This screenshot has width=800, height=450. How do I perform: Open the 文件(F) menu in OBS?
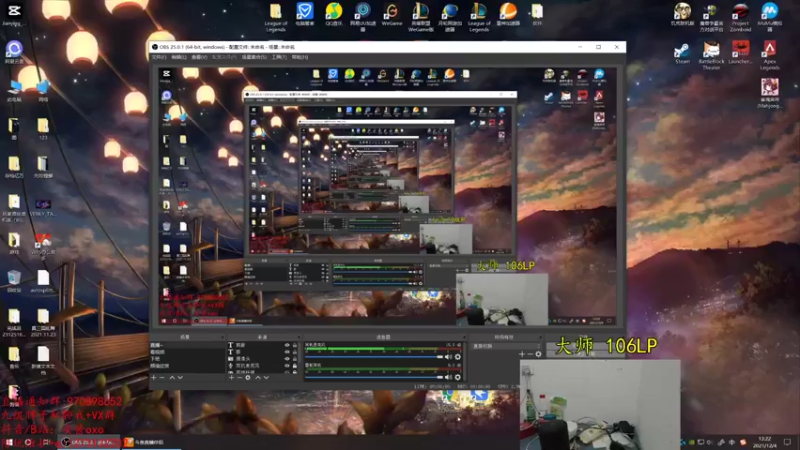point(159,57)
